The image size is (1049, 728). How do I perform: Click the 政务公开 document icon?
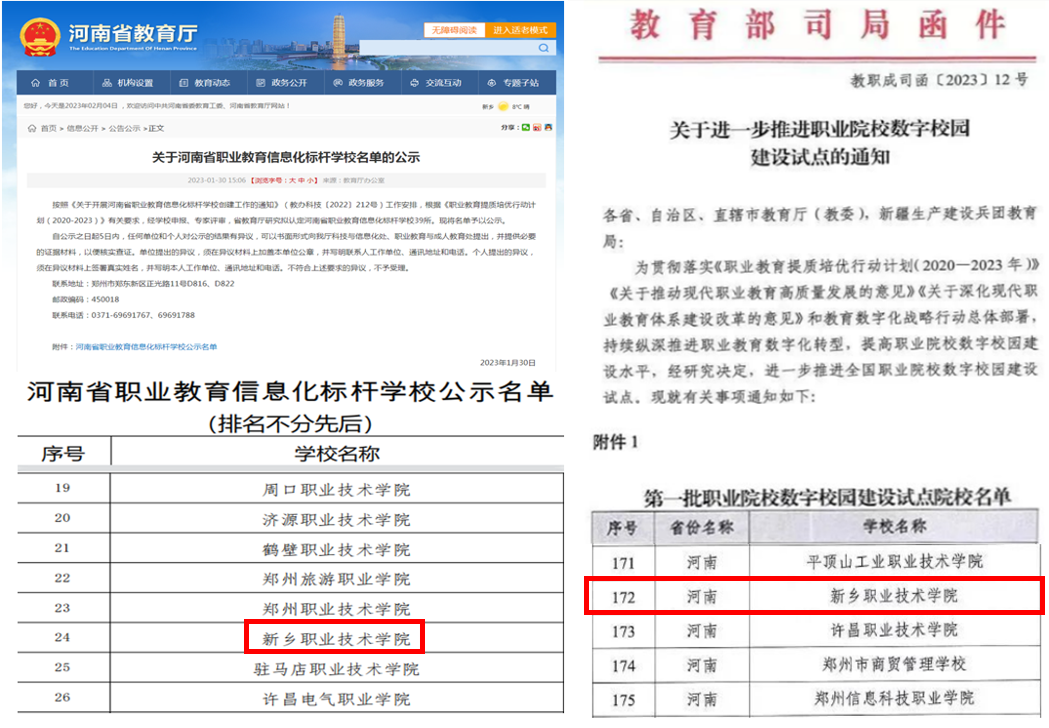coord(261,83)
